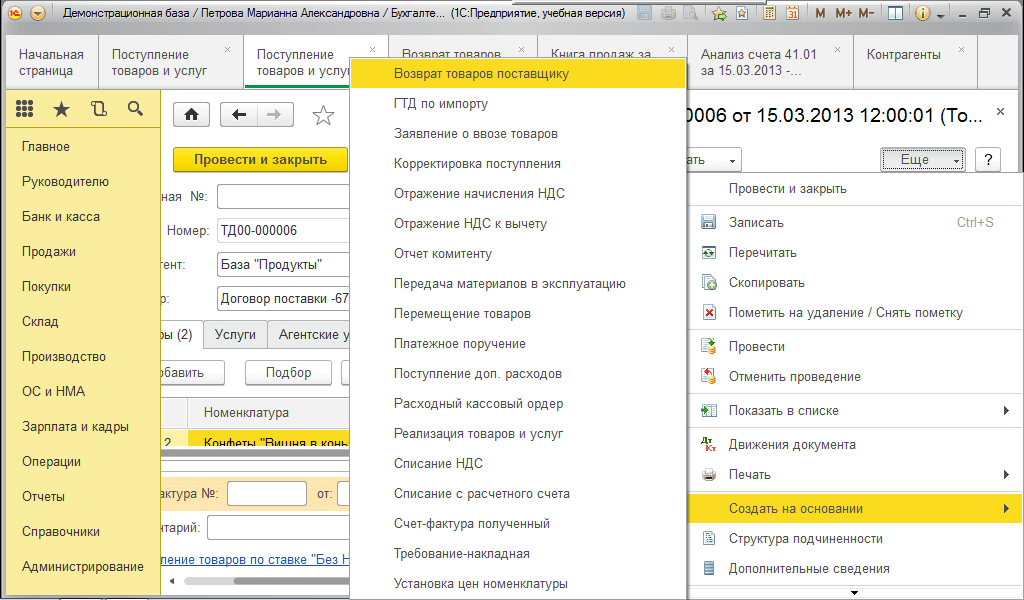
Task: Choose Возврат товаров поставщику from the list
Action: pos(481,74)
